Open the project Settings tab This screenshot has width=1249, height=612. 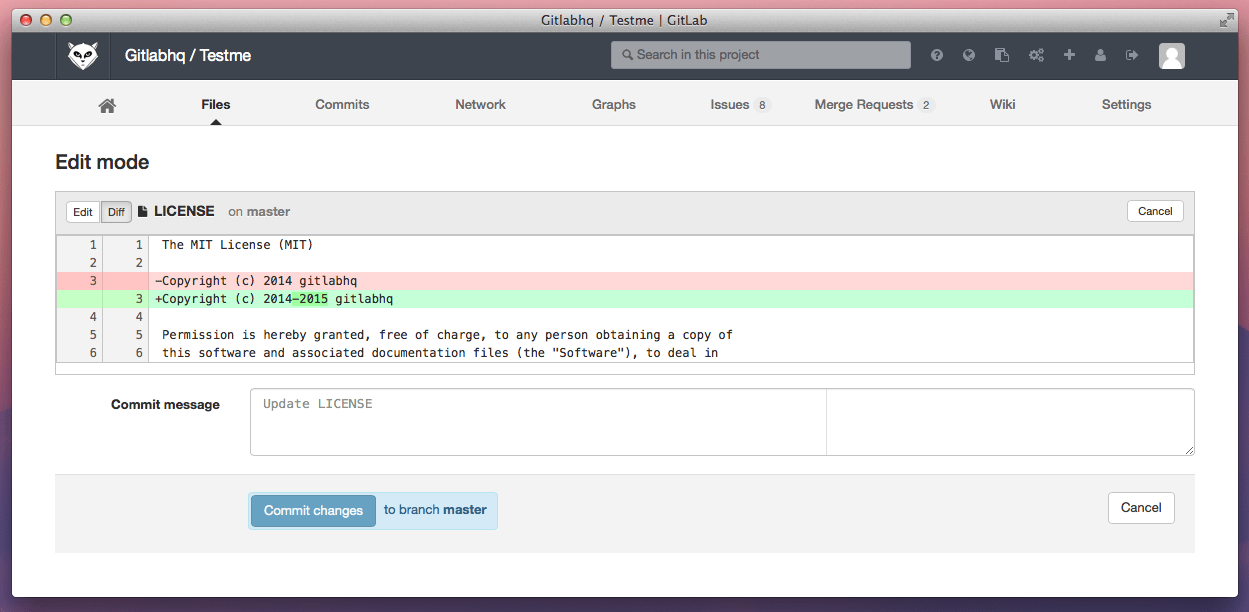click(1126, 105)
